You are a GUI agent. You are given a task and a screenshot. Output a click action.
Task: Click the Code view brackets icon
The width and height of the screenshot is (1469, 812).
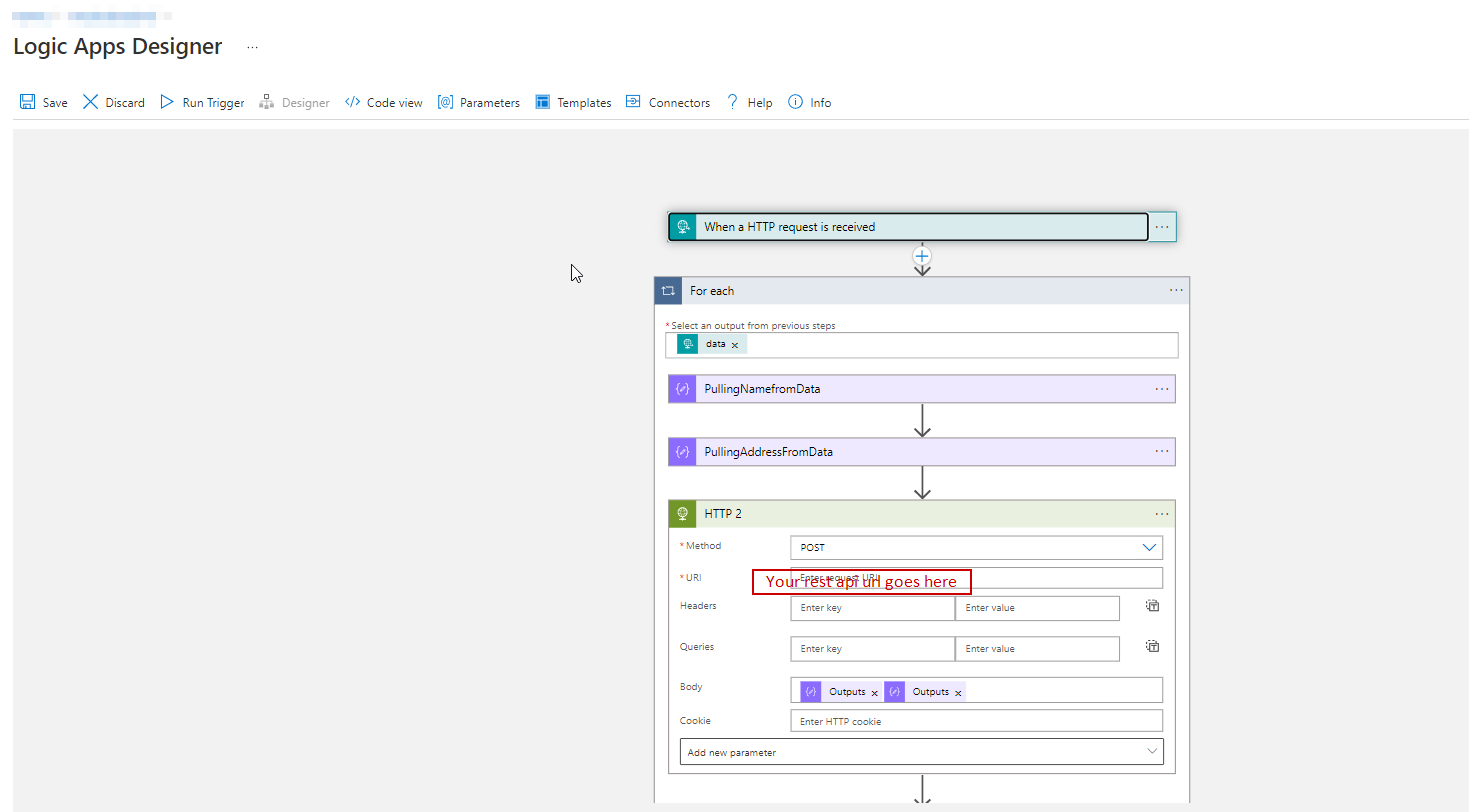pyautogui.click(x=352, y=102)
